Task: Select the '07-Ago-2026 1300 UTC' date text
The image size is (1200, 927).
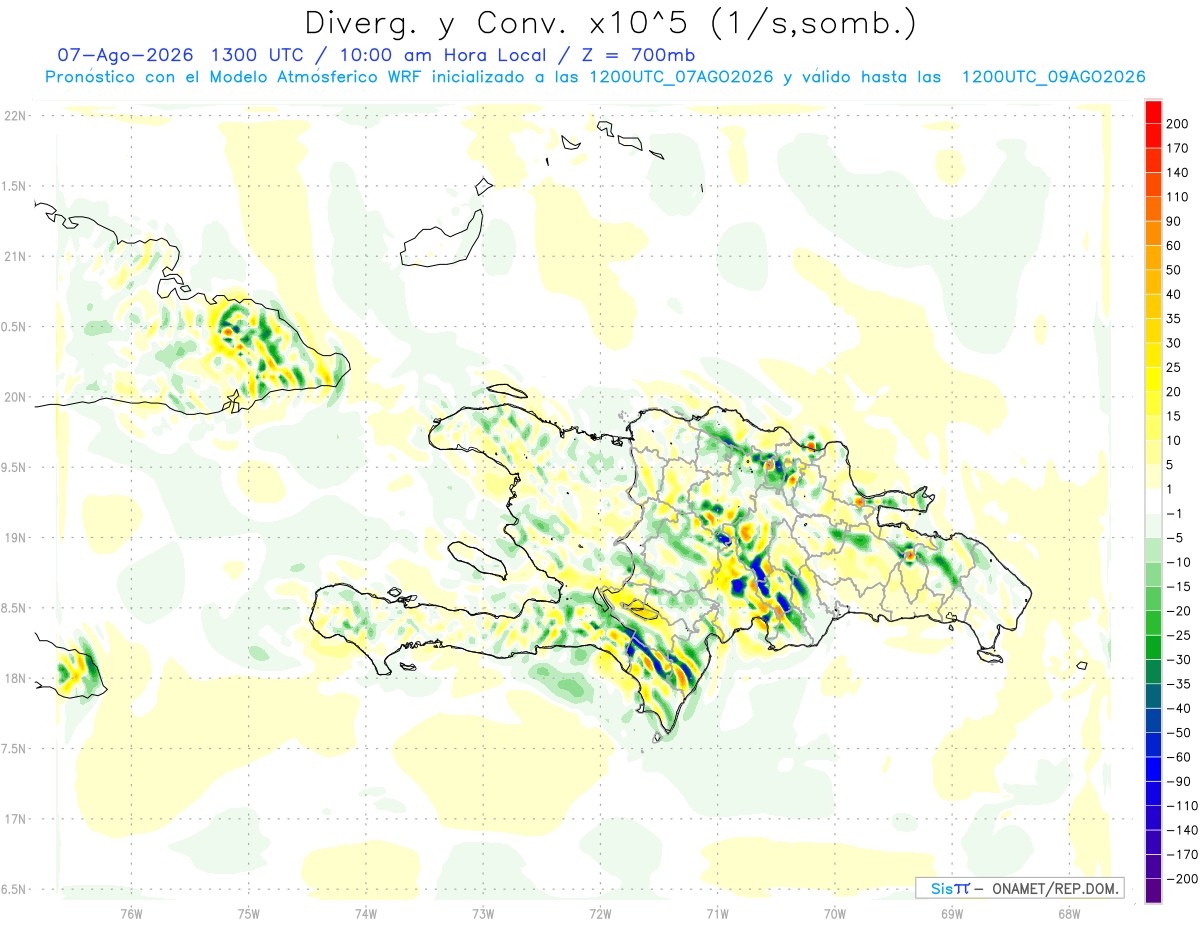Action: click(180, 55)
